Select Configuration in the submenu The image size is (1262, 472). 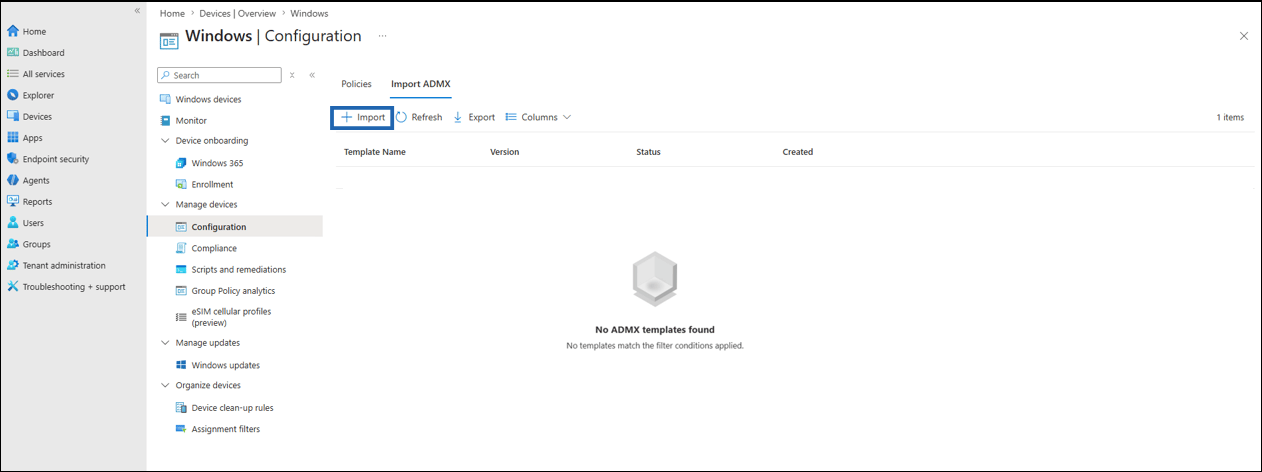click(235, 227)
